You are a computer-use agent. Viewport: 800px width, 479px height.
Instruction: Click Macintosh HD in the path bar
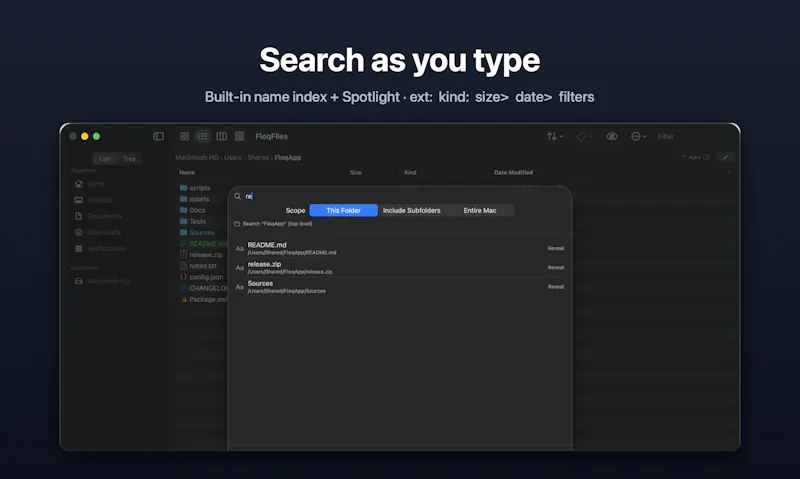point(197,158)
